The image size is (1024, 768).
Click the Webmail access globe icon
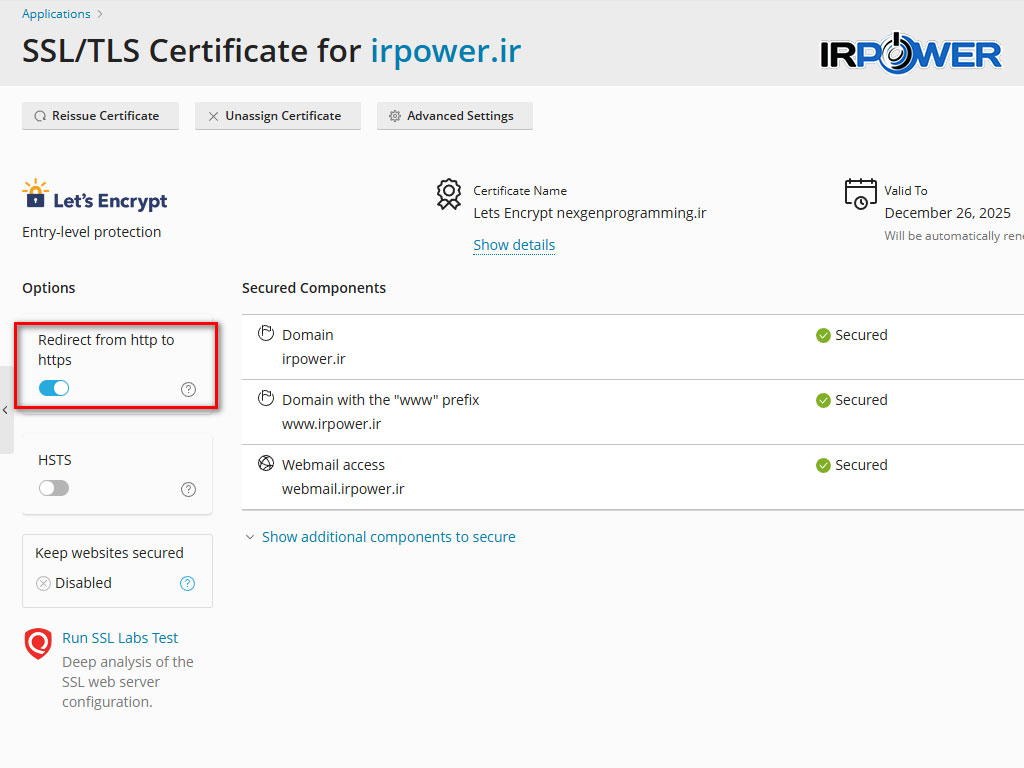pos(266,464)
